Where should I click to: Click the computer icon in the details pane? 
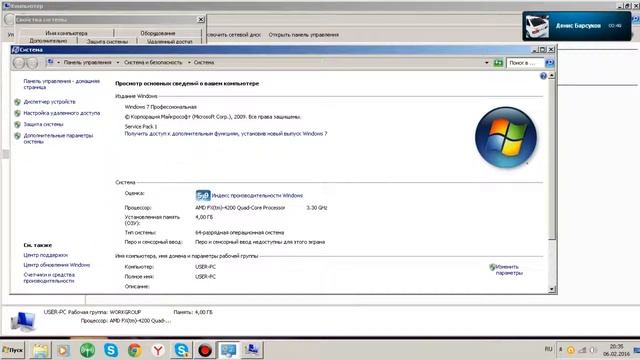pyautogui.click(x=23, y=321)
